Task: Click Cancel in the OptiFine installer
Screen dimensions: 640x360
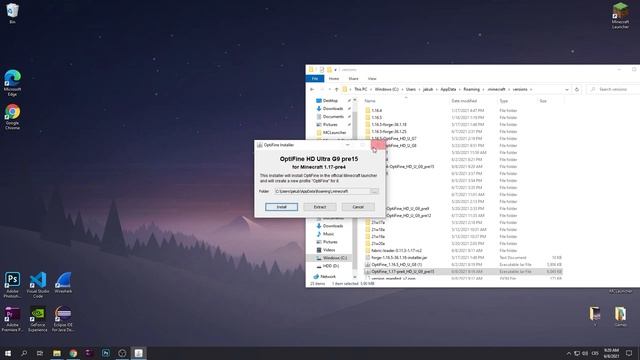Action: tap(358, 207)
